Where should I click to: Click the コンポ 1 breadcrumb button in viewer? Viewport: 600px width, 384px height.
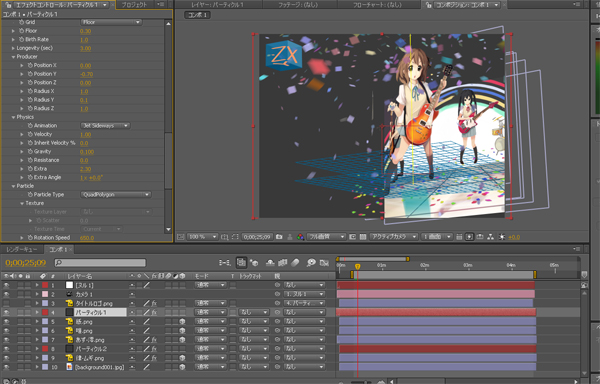coord(197,15)
